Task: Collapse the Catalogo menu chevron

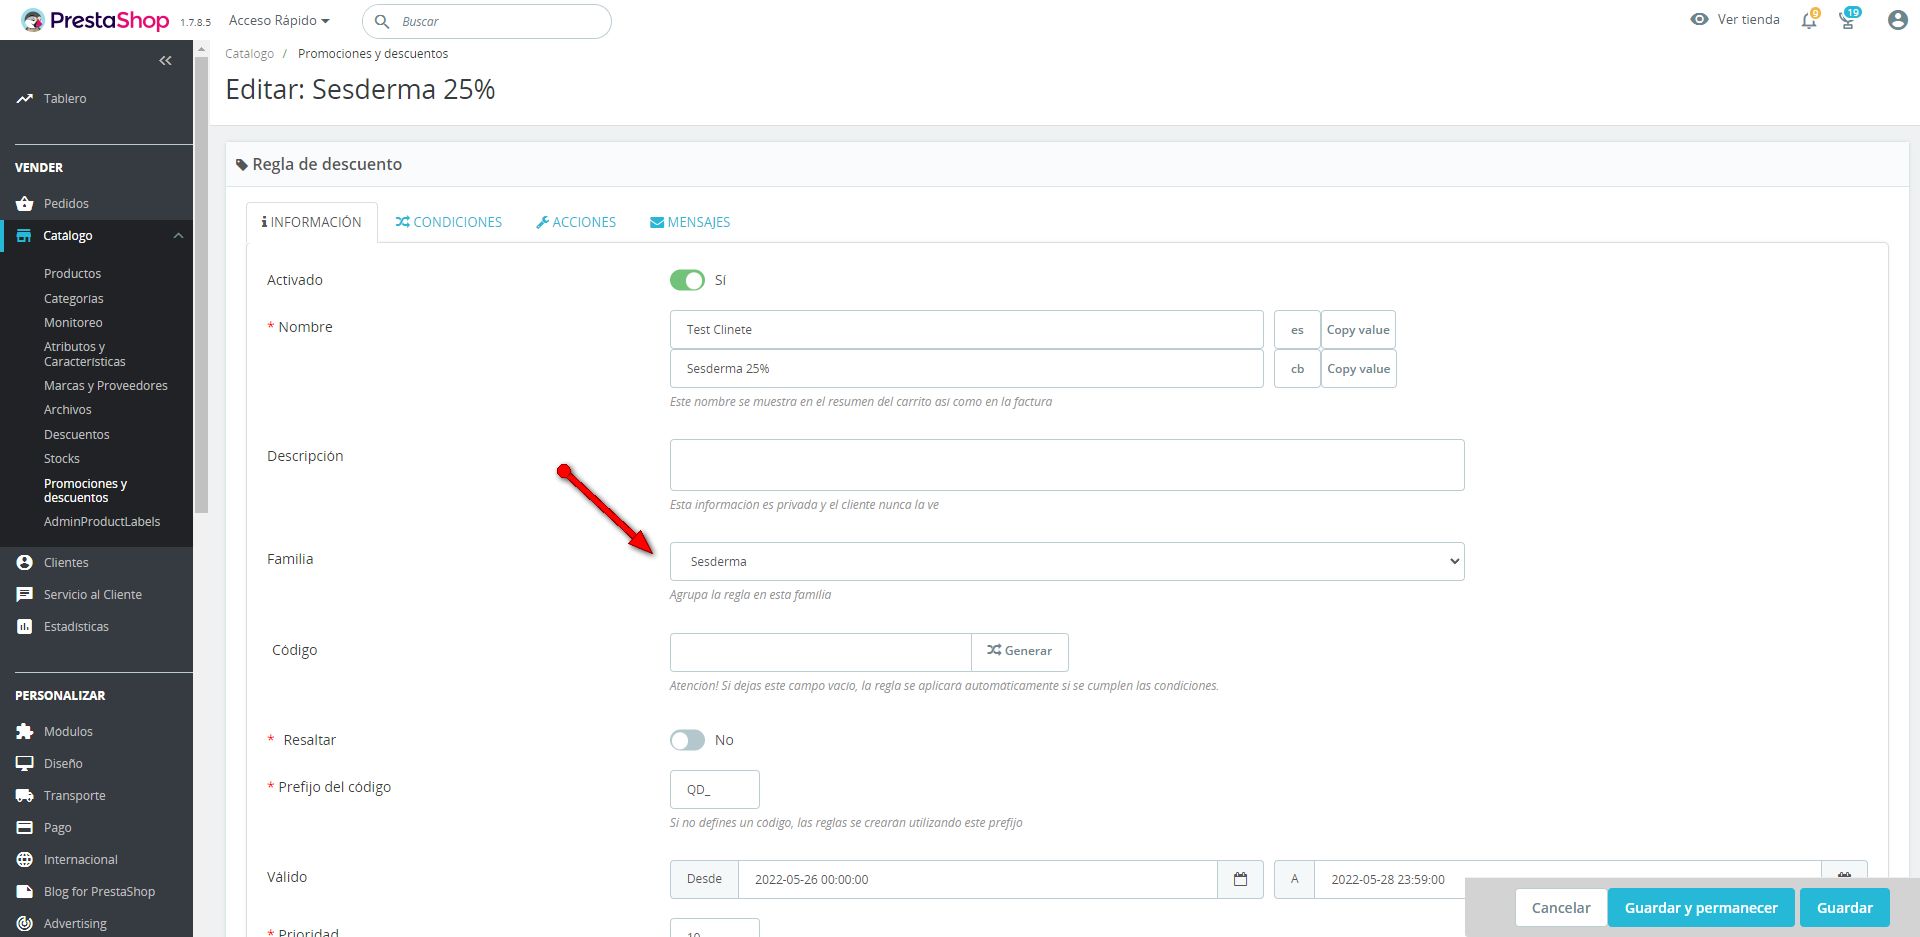Action: pyautogui.click(x=178, y=236)
